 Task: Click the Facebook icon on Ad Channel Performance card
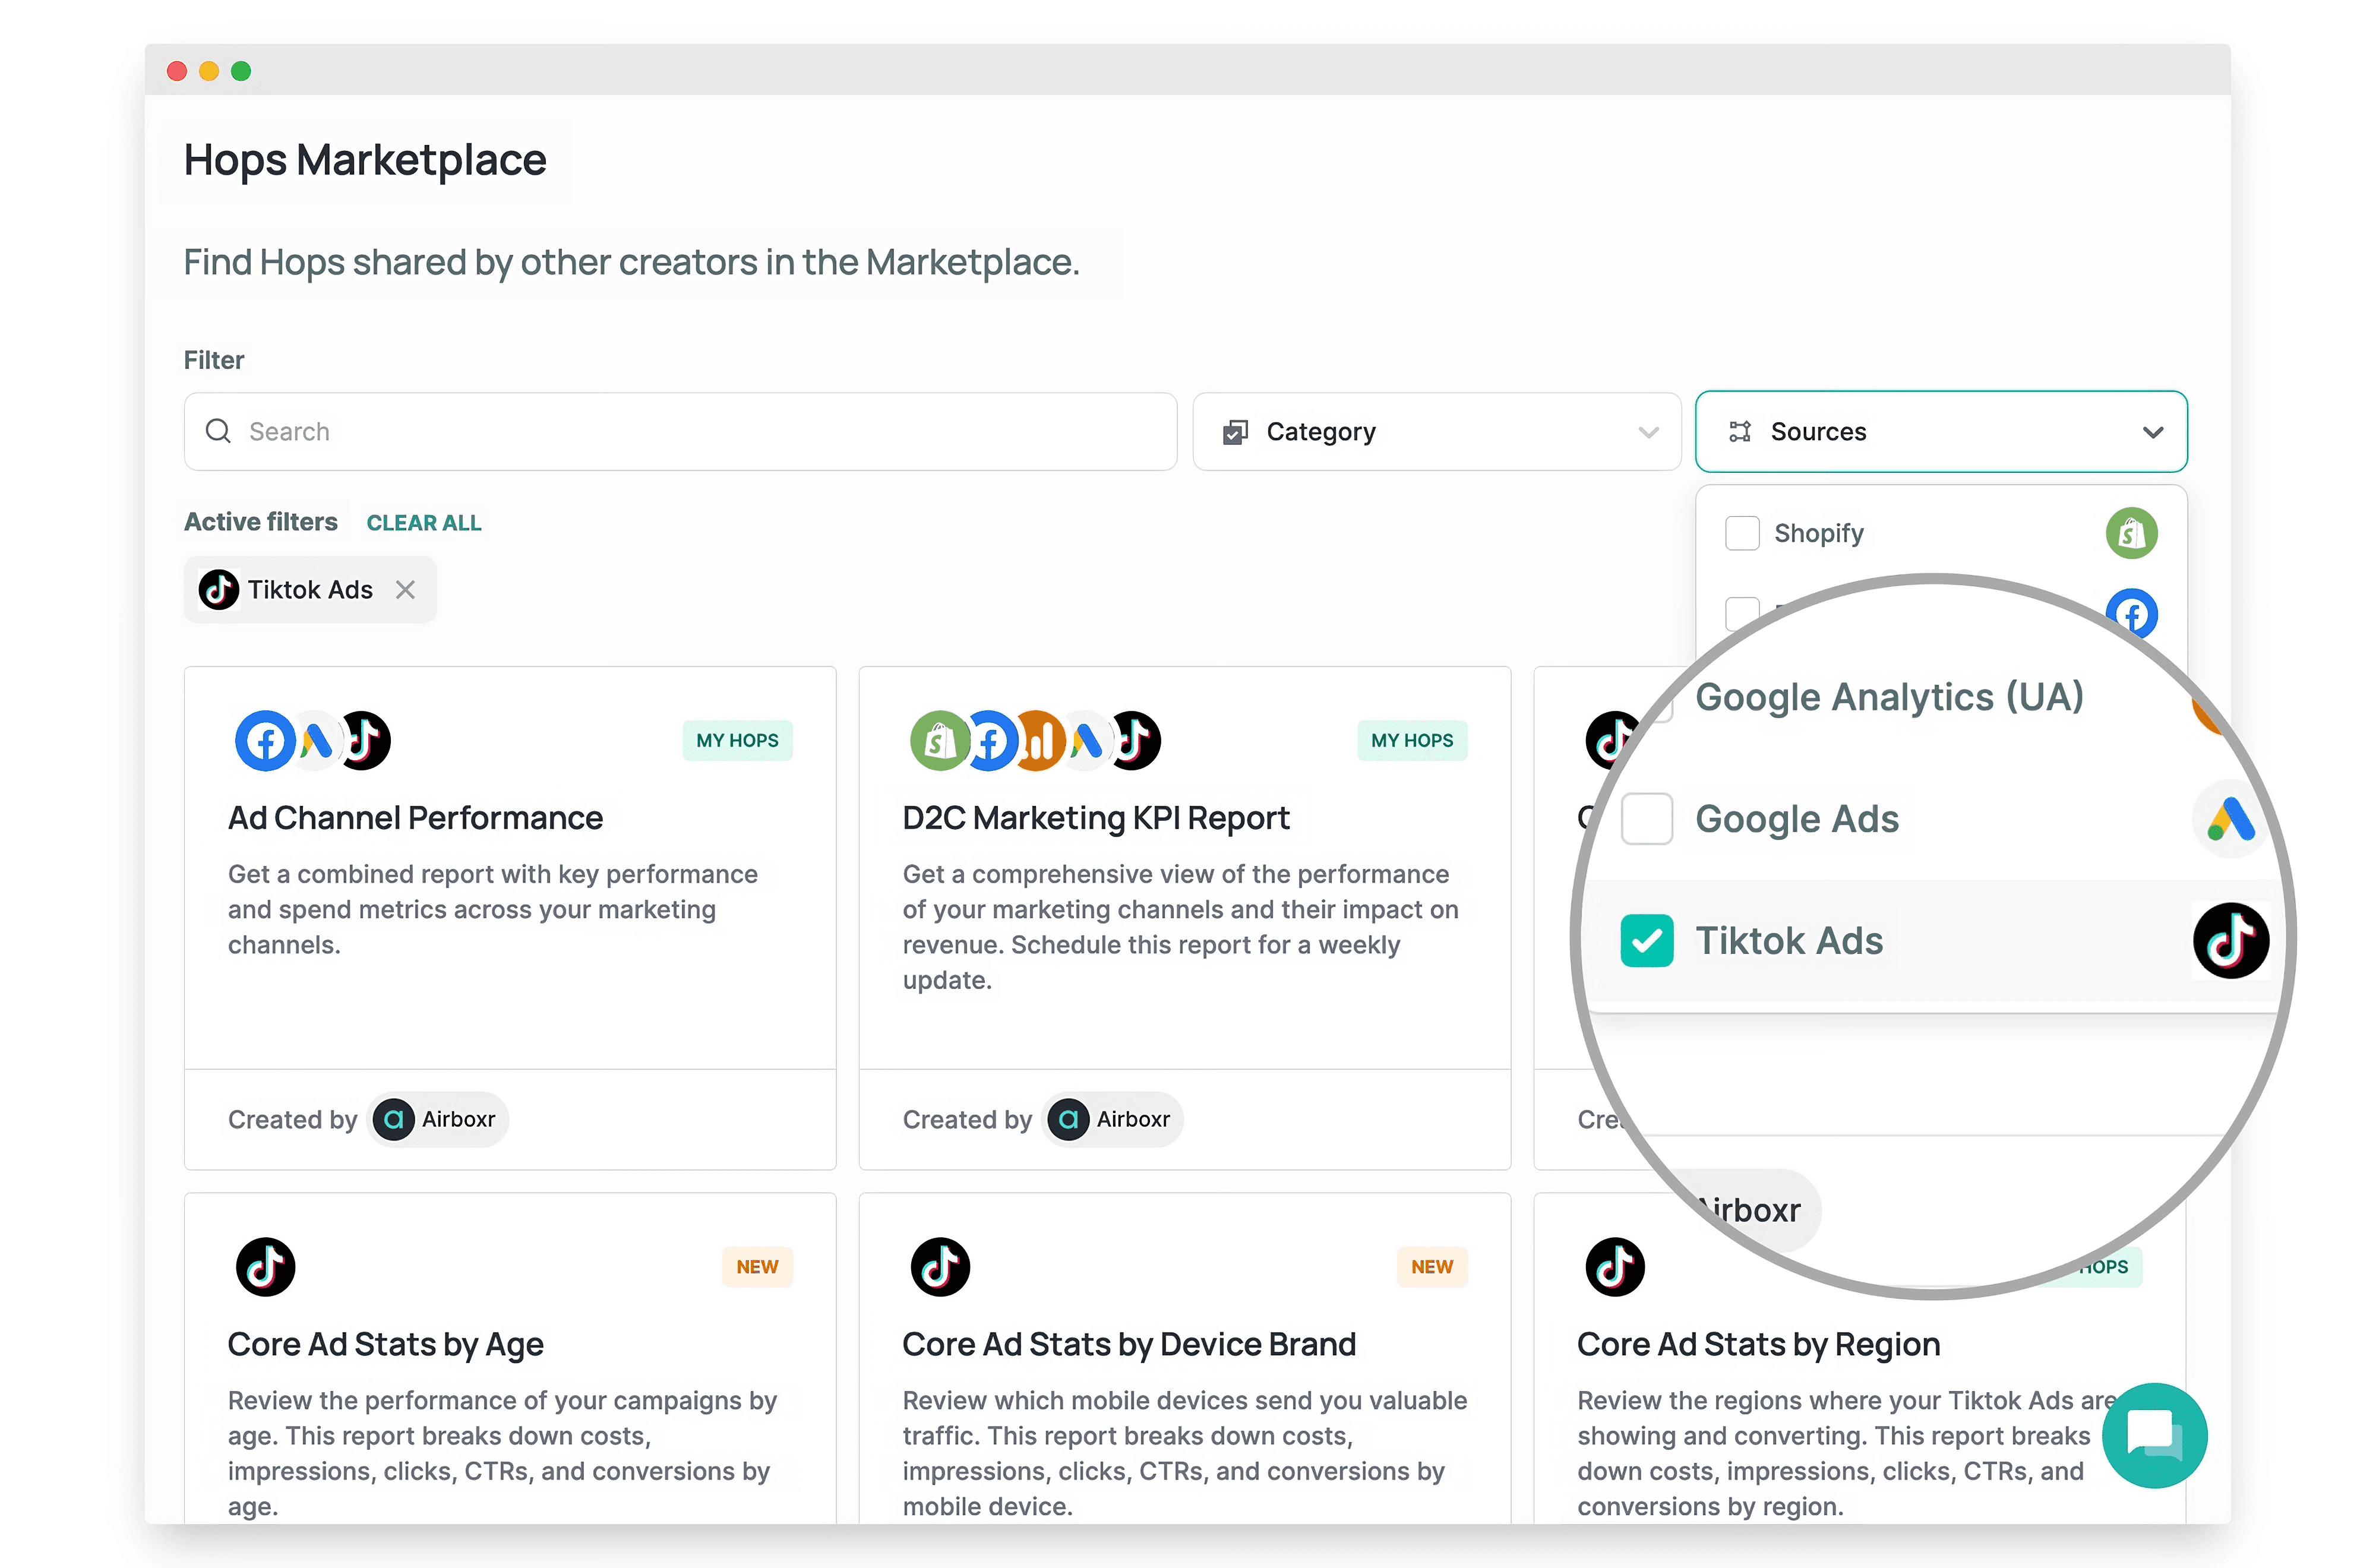pos(265,740)
